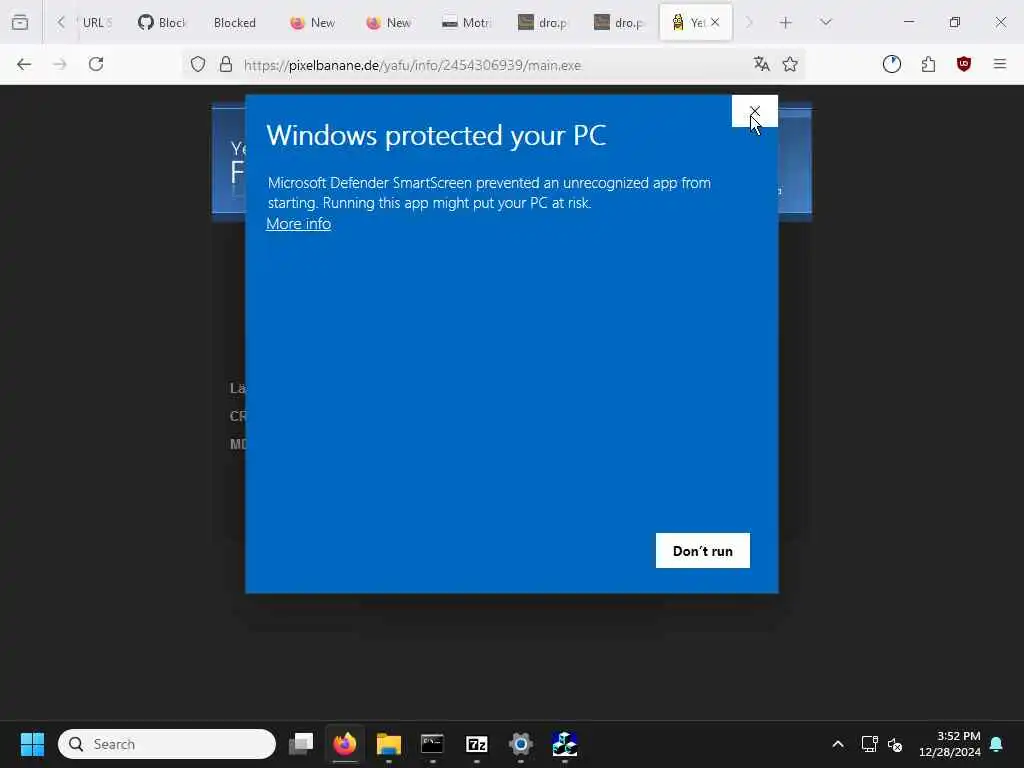Open 7-Zip from the taskbar
The height and width of the screenshot is (768, 1024).
click(477, 744)
